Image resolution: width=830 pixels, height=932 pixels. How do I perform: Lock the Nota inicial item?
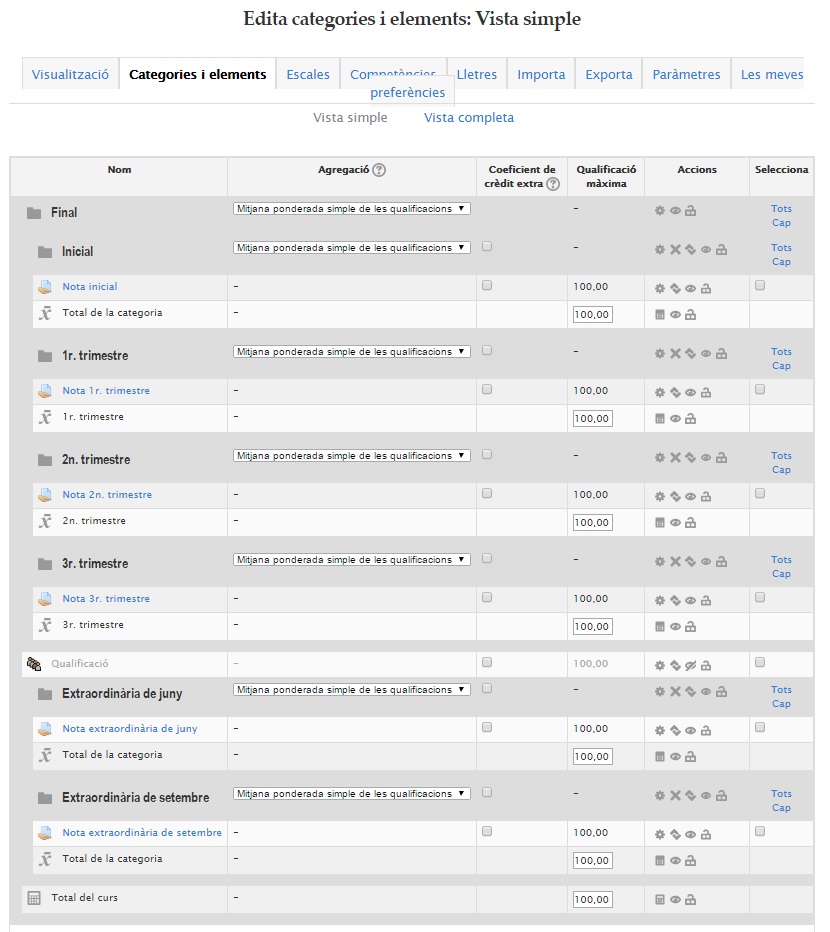706,289
